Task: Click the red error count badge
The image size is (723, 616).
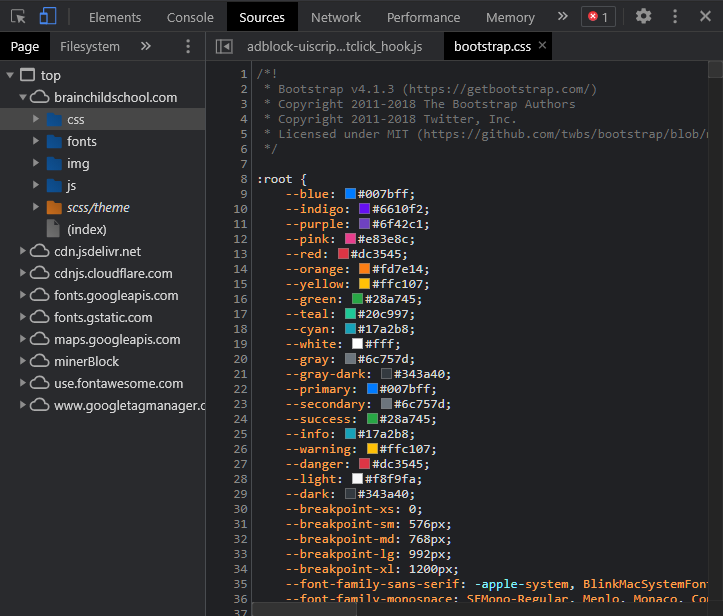Action: [598, 17]
